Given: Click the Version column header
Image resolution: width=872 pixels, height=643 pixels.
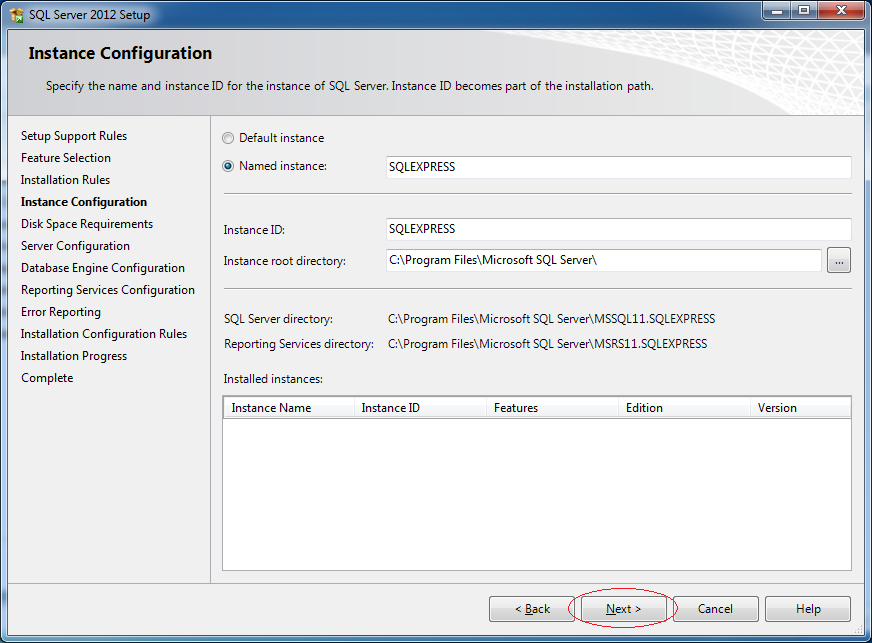Looking at the screenshot, I should [800, 408].
